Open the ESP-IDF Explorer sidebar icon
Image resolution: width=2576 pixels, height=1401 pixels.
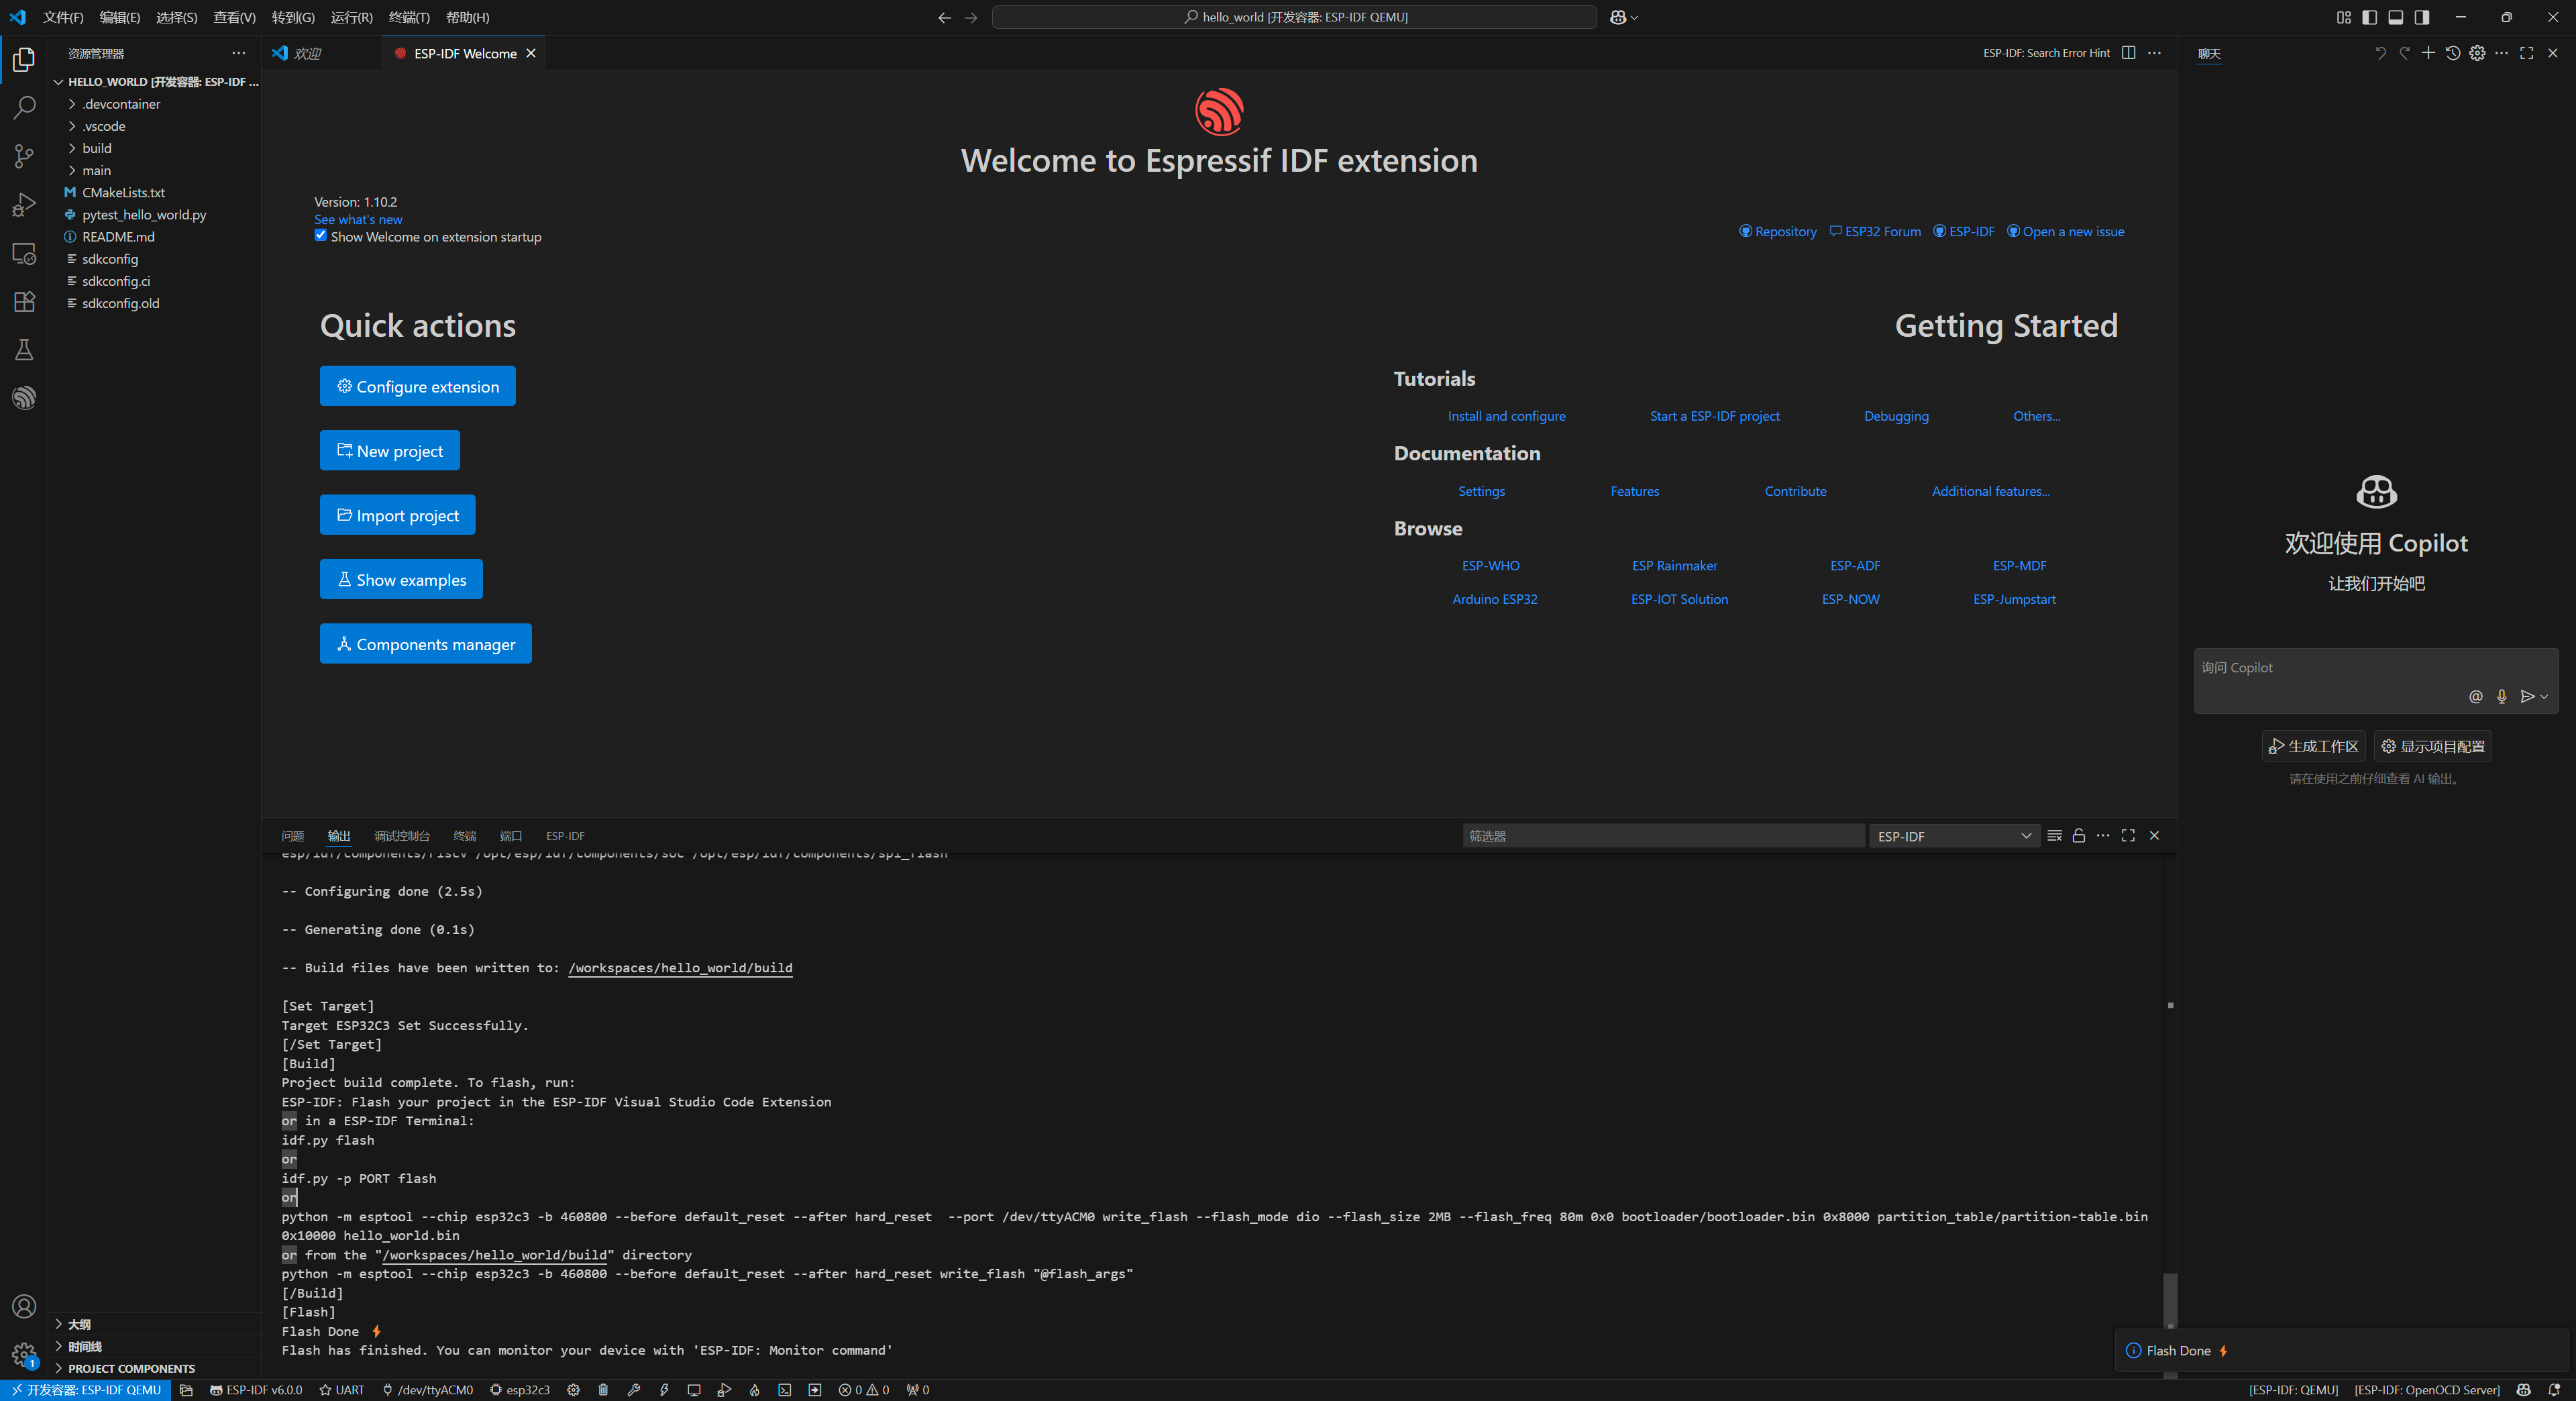[24, 398]
